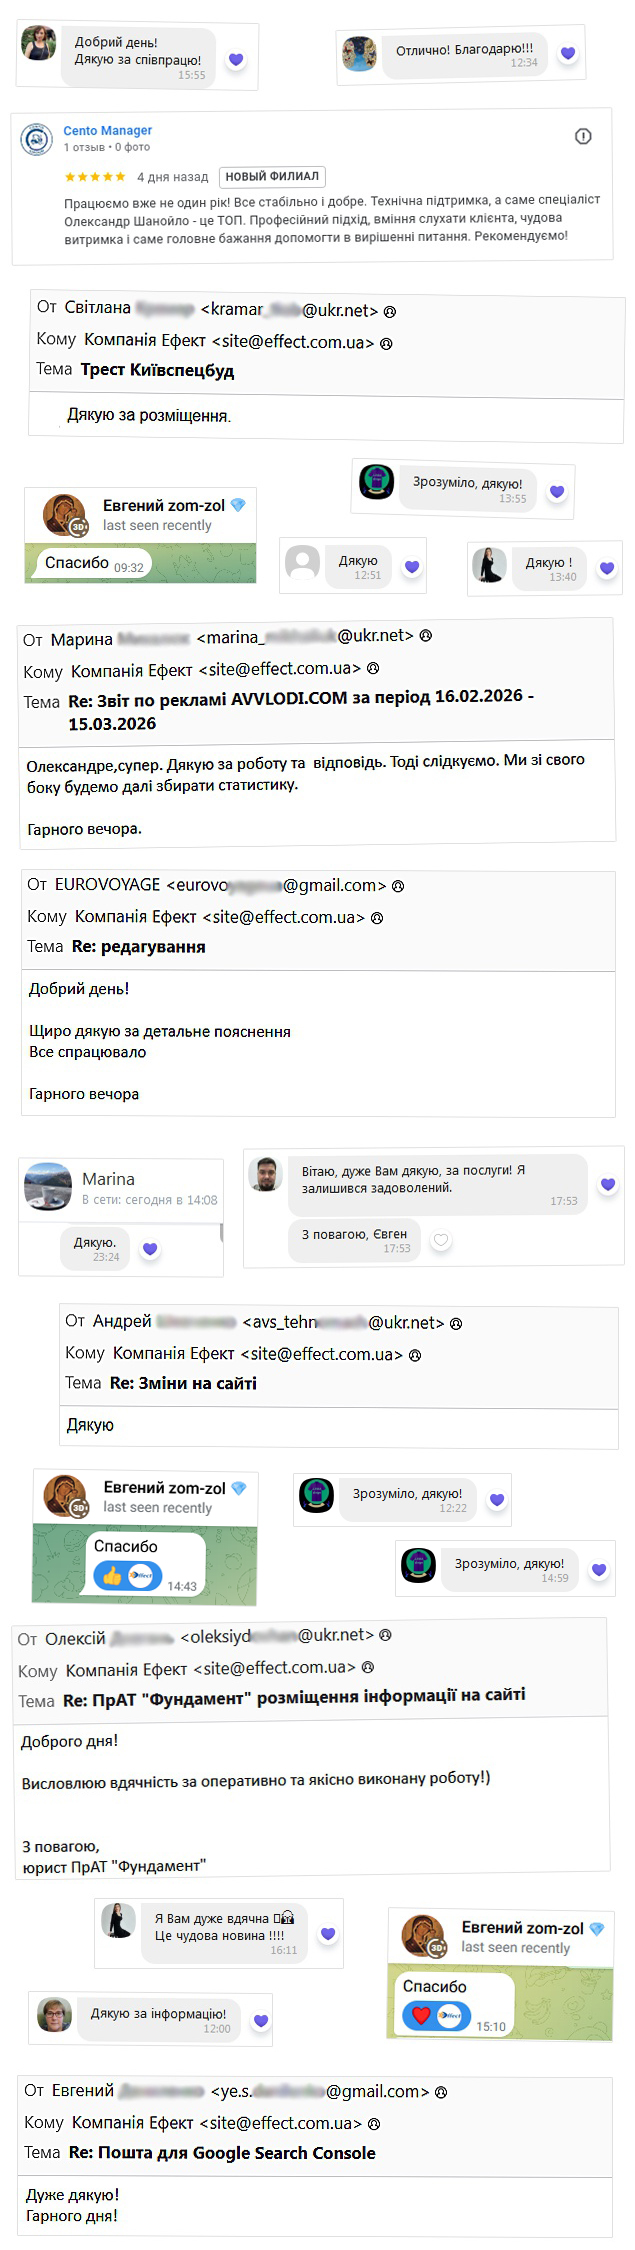635x2250 pixels.
Task: Click the thumbs-up reaction under 'Спасибо' at 14:43
Action: click(112, 1575)
